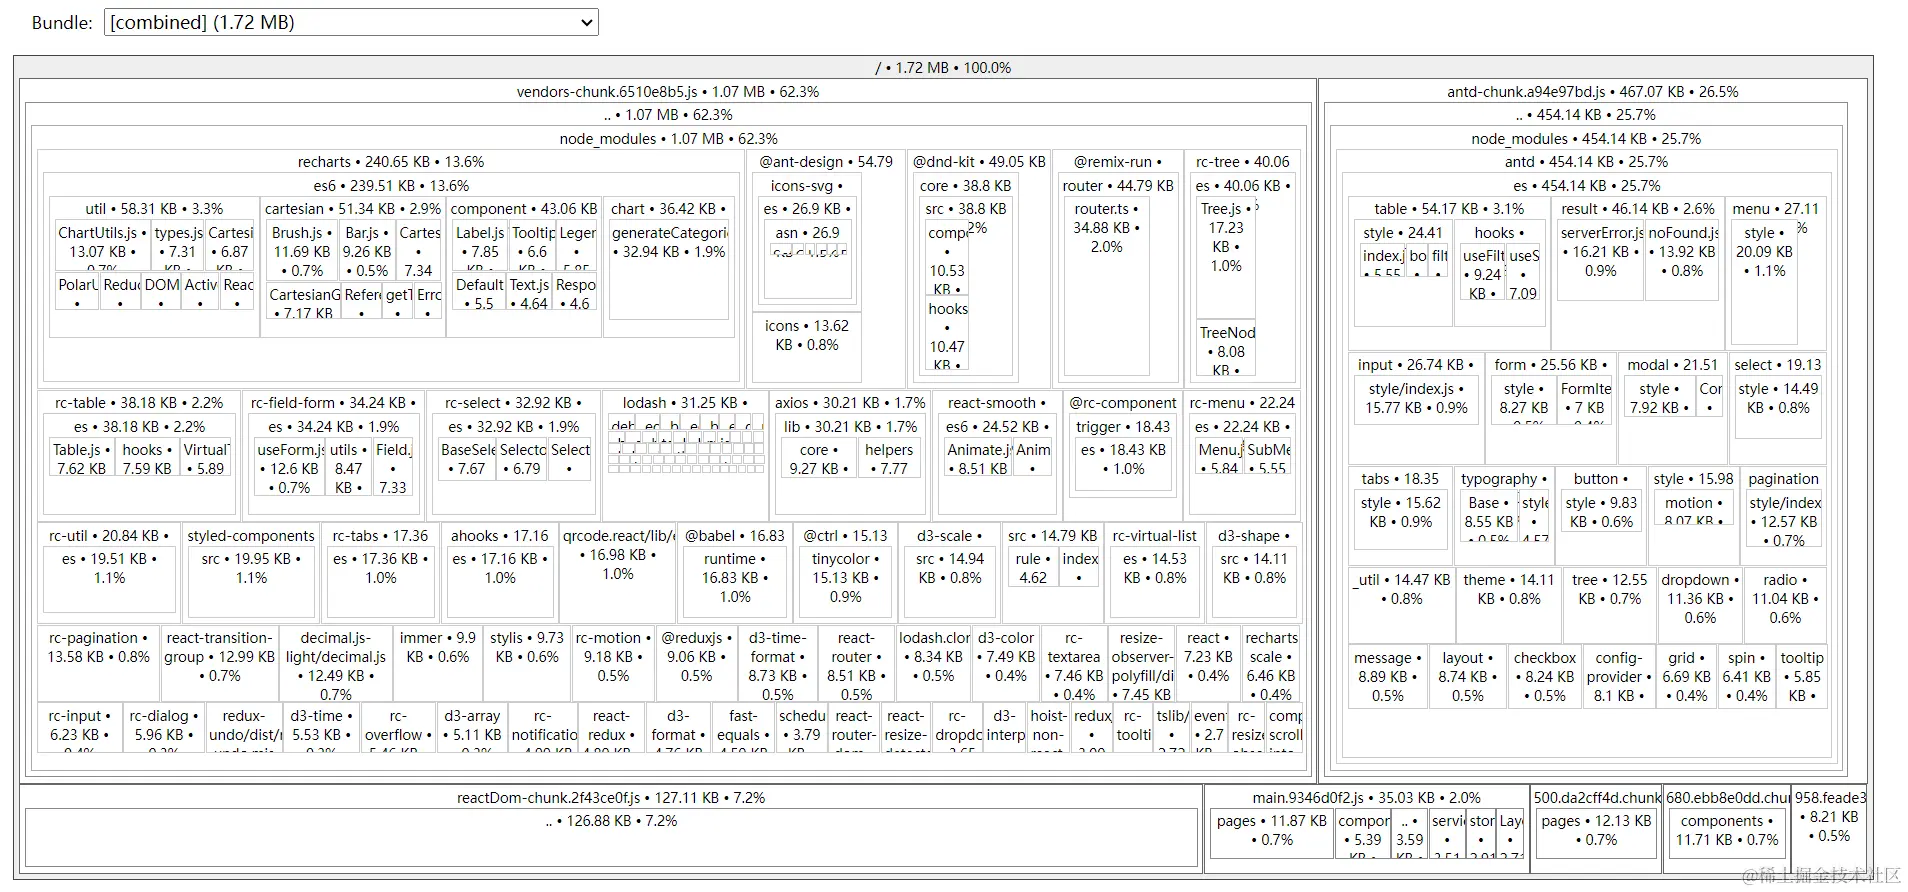
Task: Open the Bundle combined dropdown
Action: click(351, 22)
